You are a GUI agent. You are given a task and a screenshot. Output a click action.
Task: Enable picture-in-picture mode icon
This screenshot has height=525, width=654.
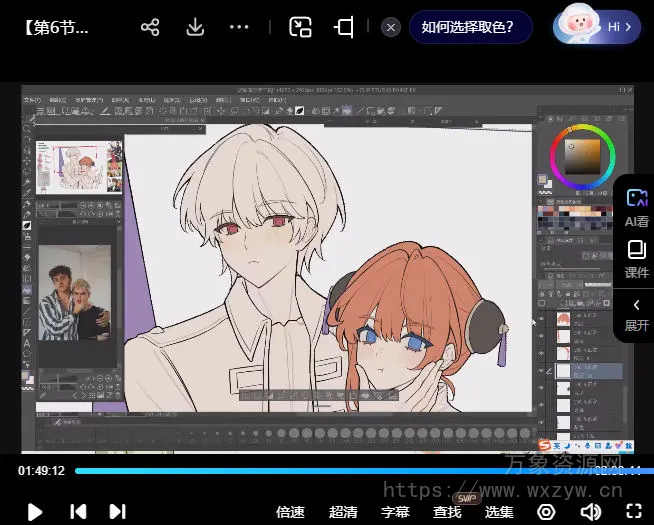point(300,27)
